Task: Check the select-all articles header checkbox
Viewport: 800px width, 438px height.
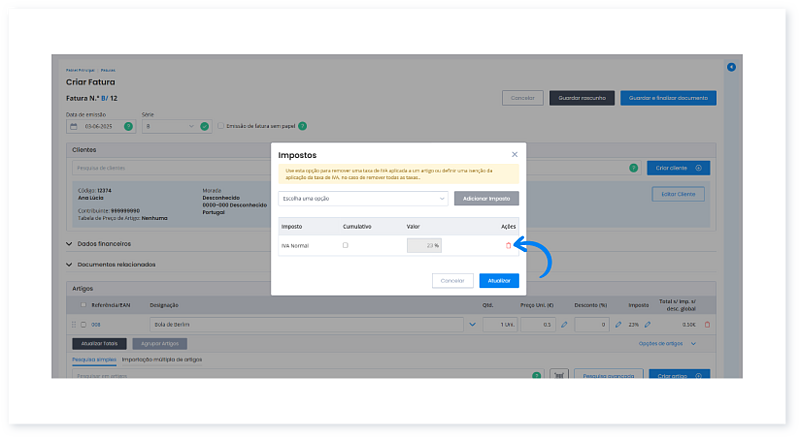Action: (x=83, y=304)
